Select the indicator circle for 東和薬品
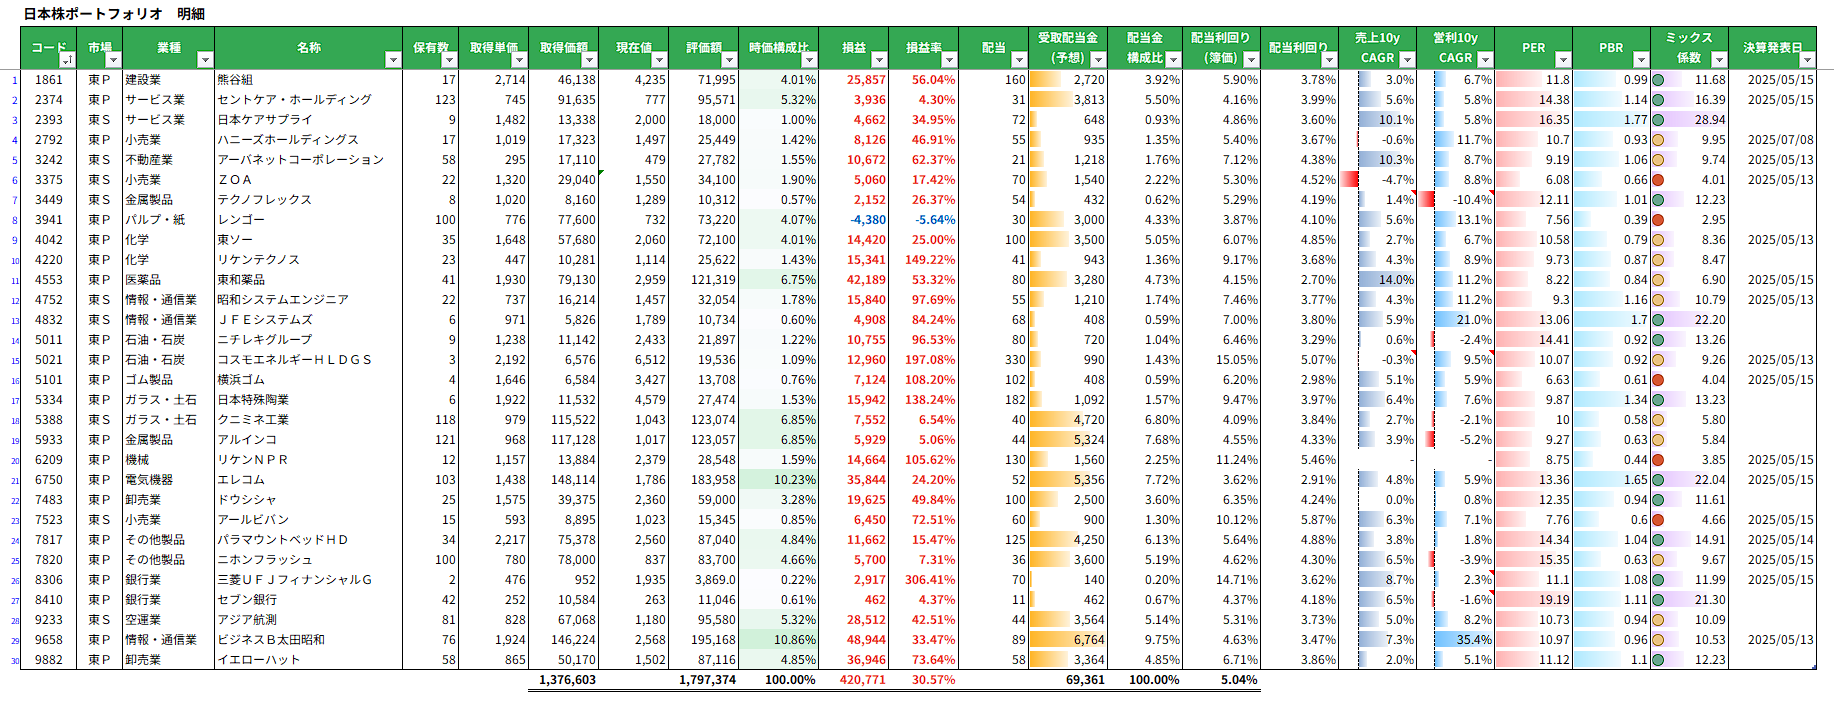This screenshot has width=1834, height=704. (1658, 280)
